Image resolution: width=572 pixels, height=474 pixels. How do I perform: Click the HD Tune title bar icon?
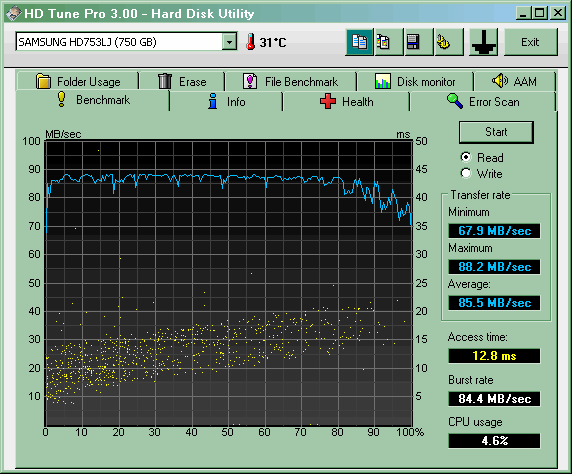tap(13, 14)
